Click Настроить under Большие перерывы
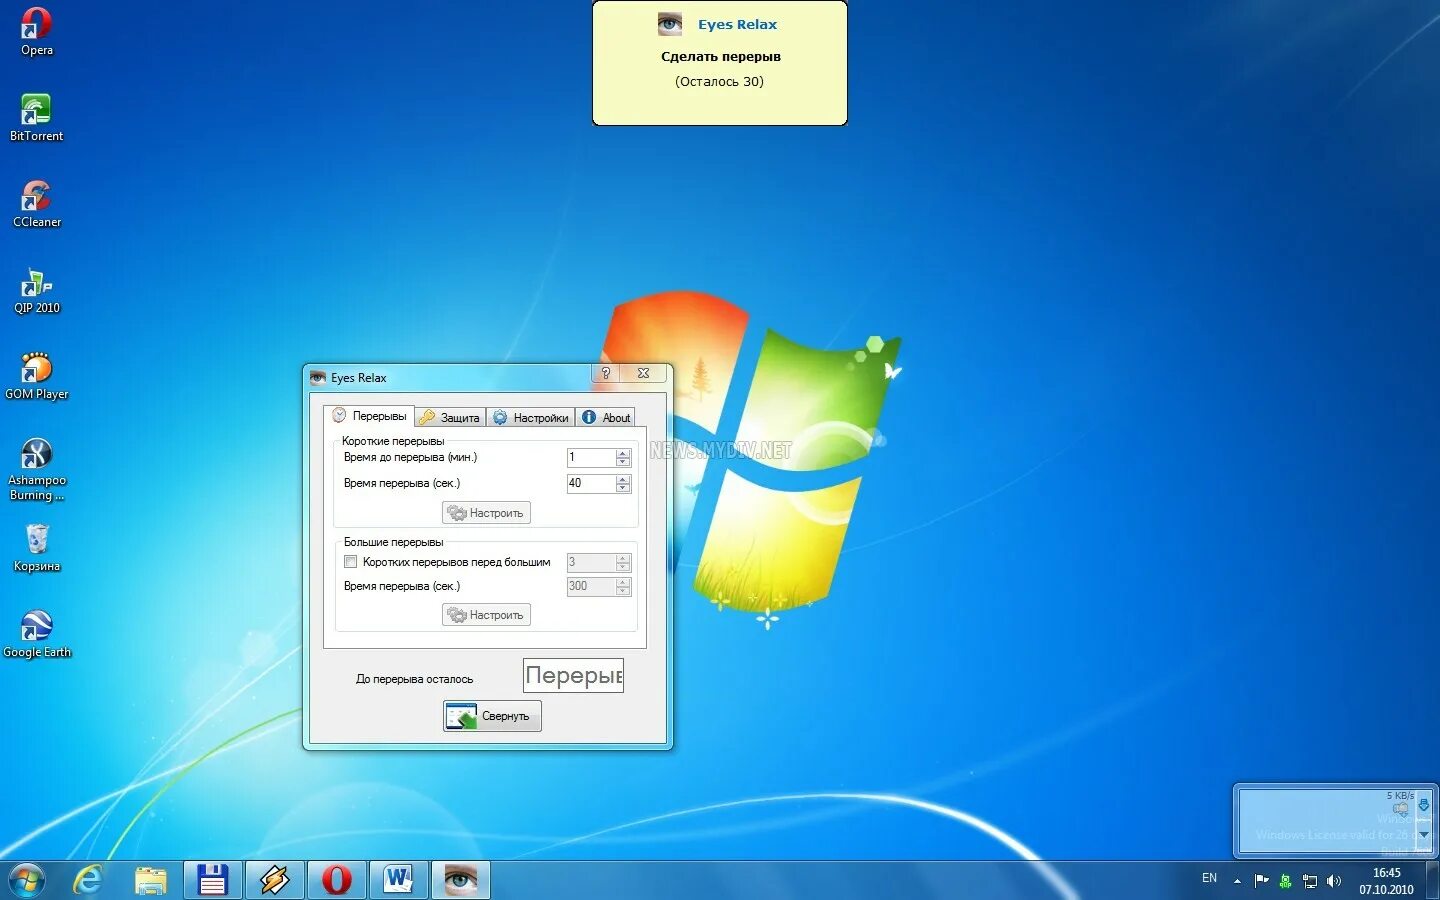The width and height of the screenshot is (1440, 900). [x=486, y=615]
